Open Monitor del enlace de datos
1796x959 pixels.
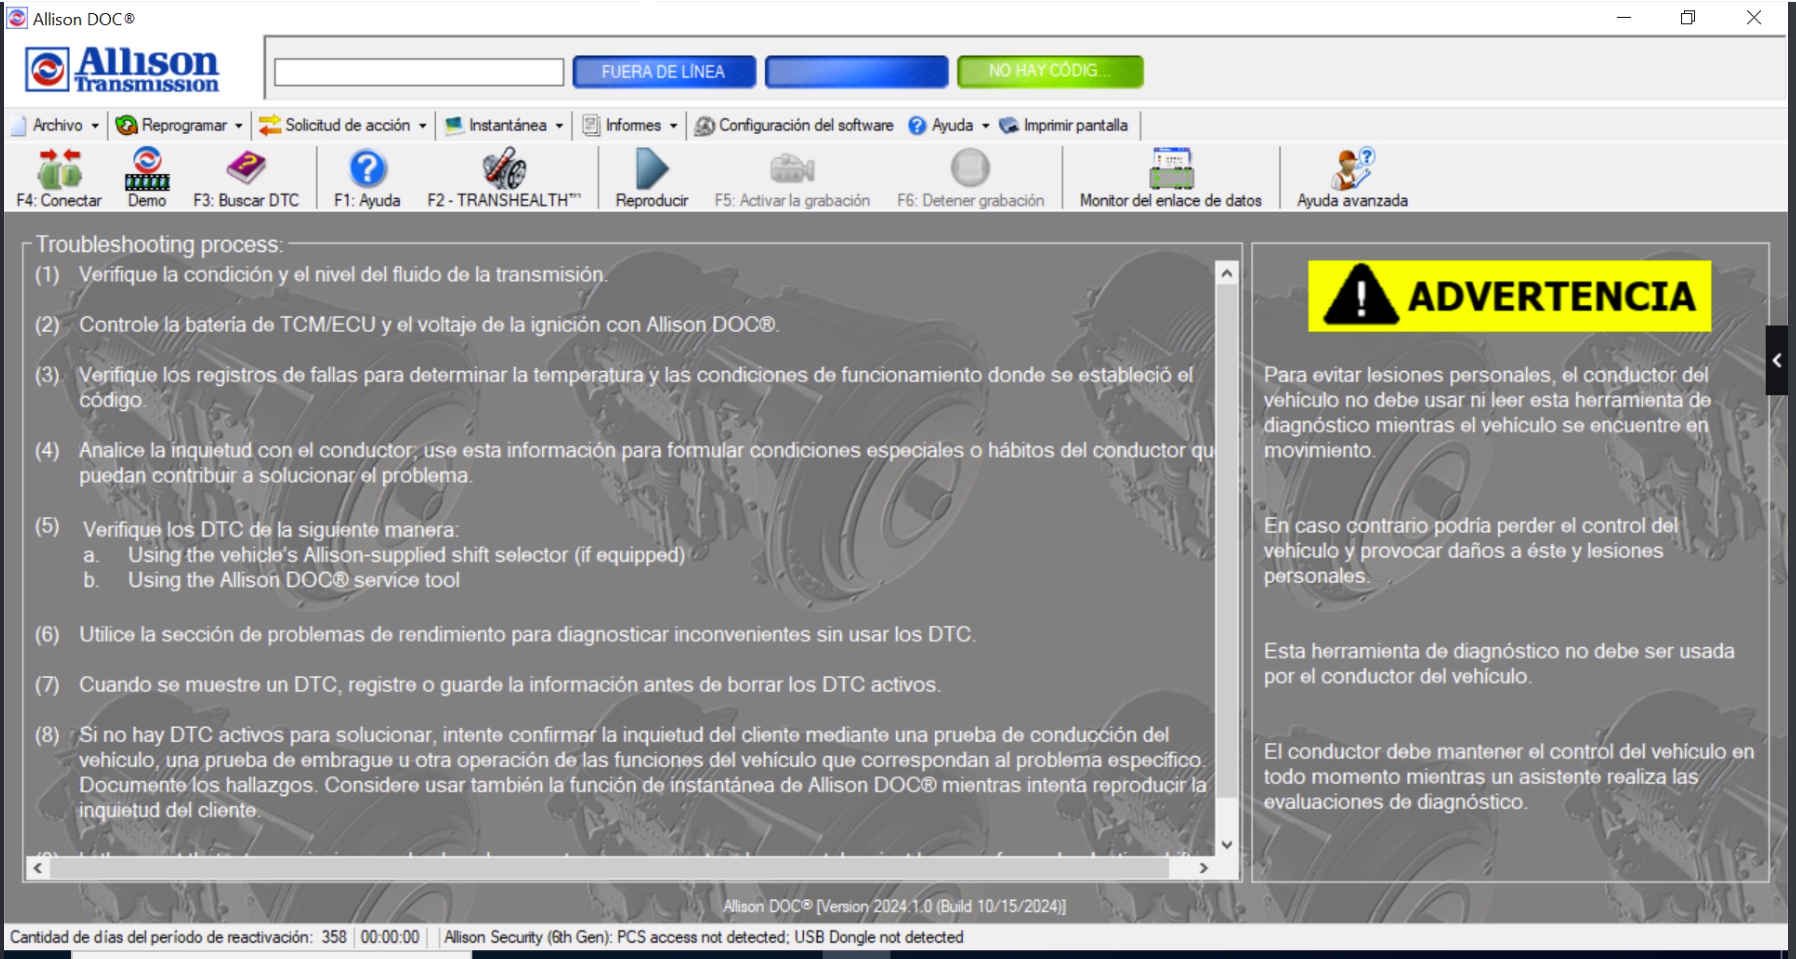coord(1170,170)
